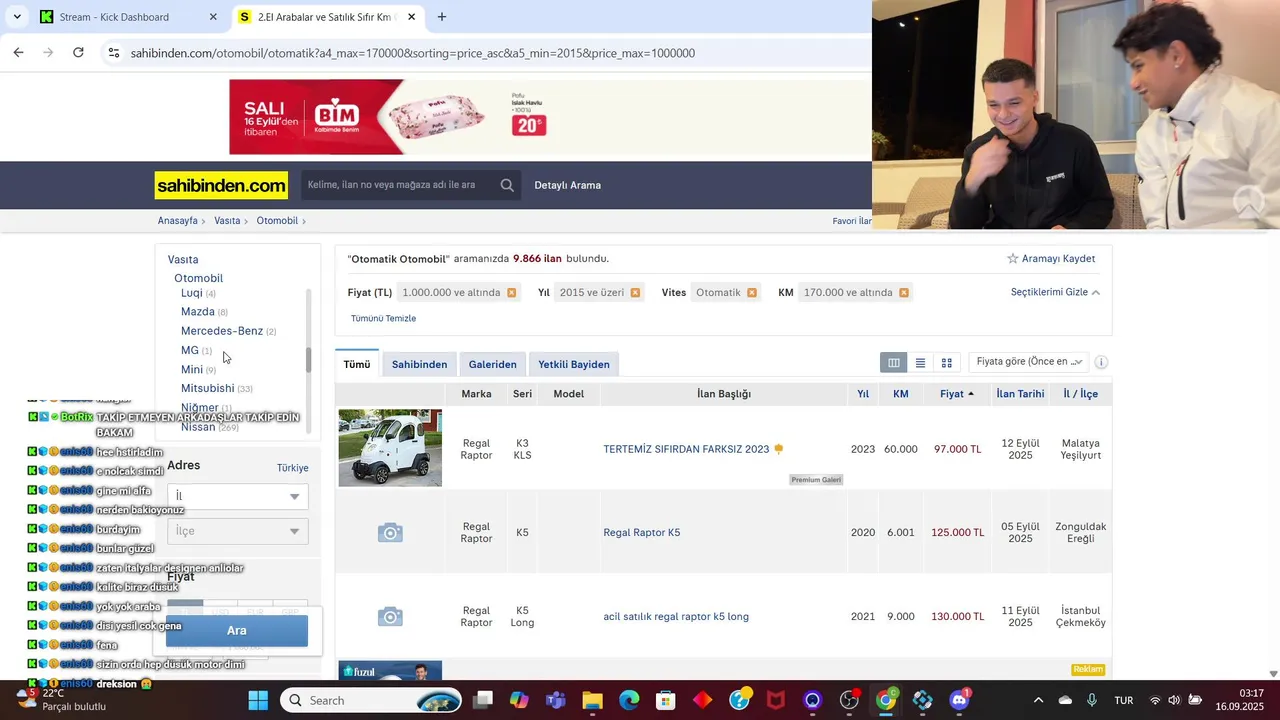Reload the sahibinden page

coord(78,53)
